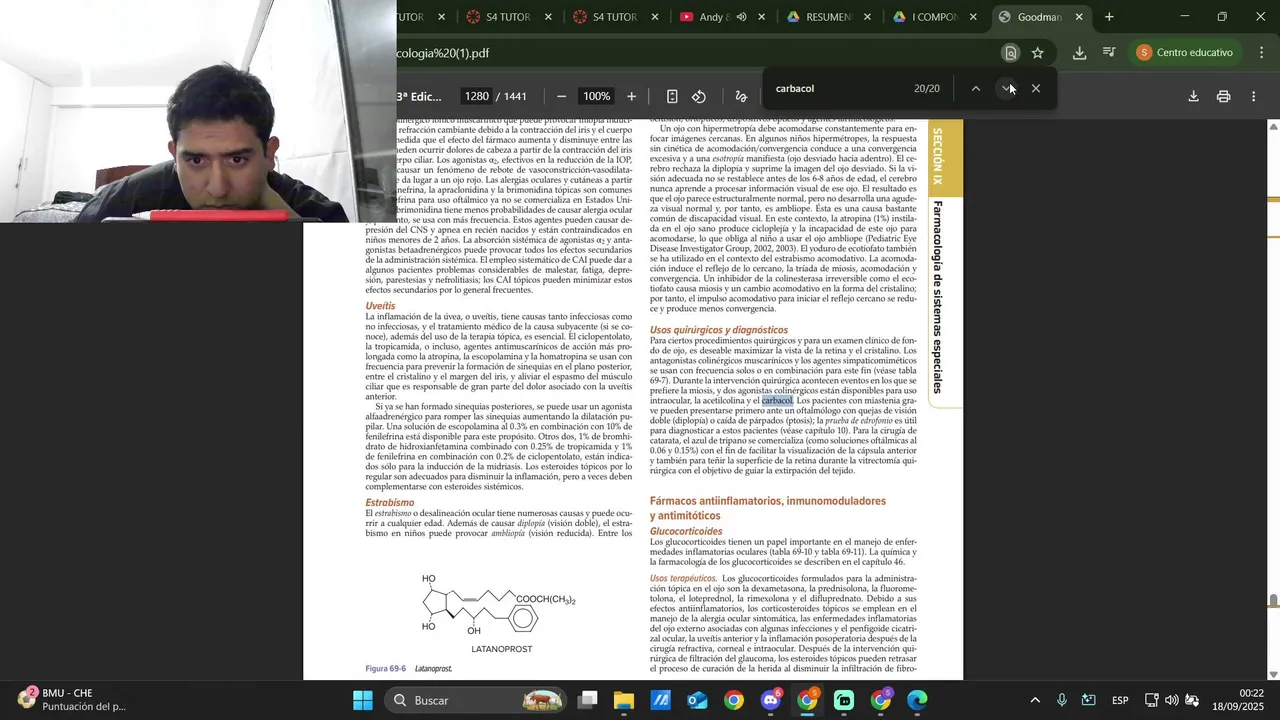This screenshot has width=1280, height=720.
Task: Bookmark this page with the star icon
Action: (1038, 53)
